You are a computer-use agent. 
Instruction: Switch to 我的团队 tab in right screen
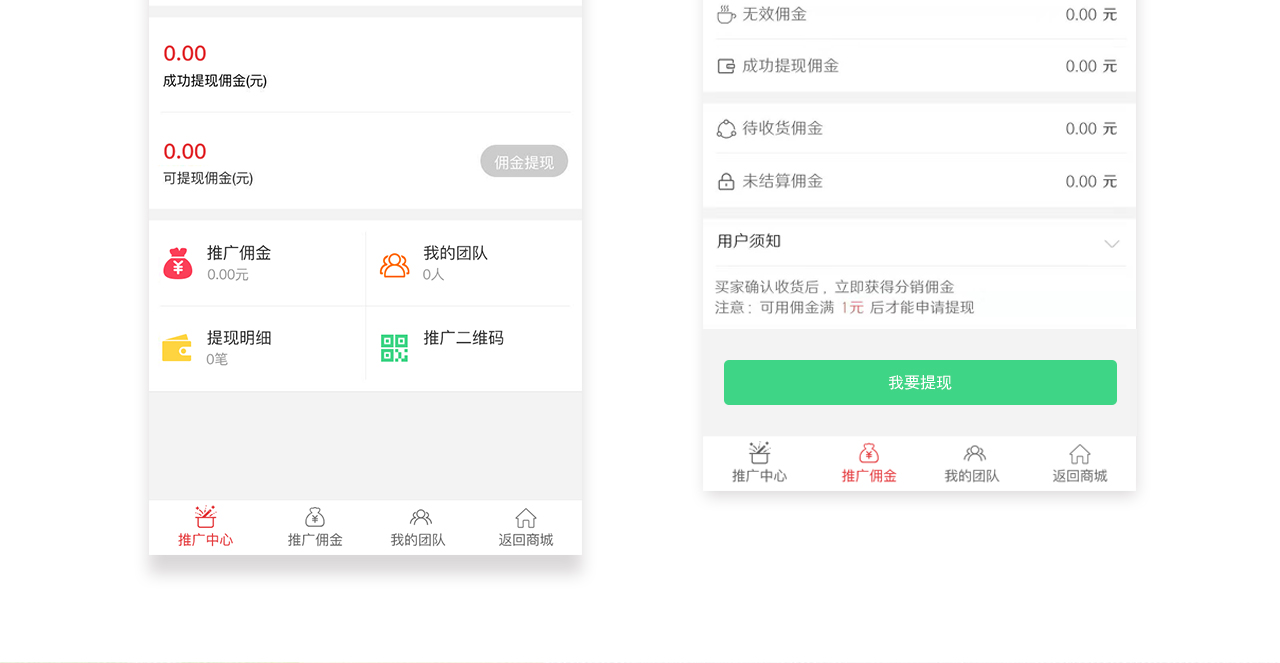(973, 464)
